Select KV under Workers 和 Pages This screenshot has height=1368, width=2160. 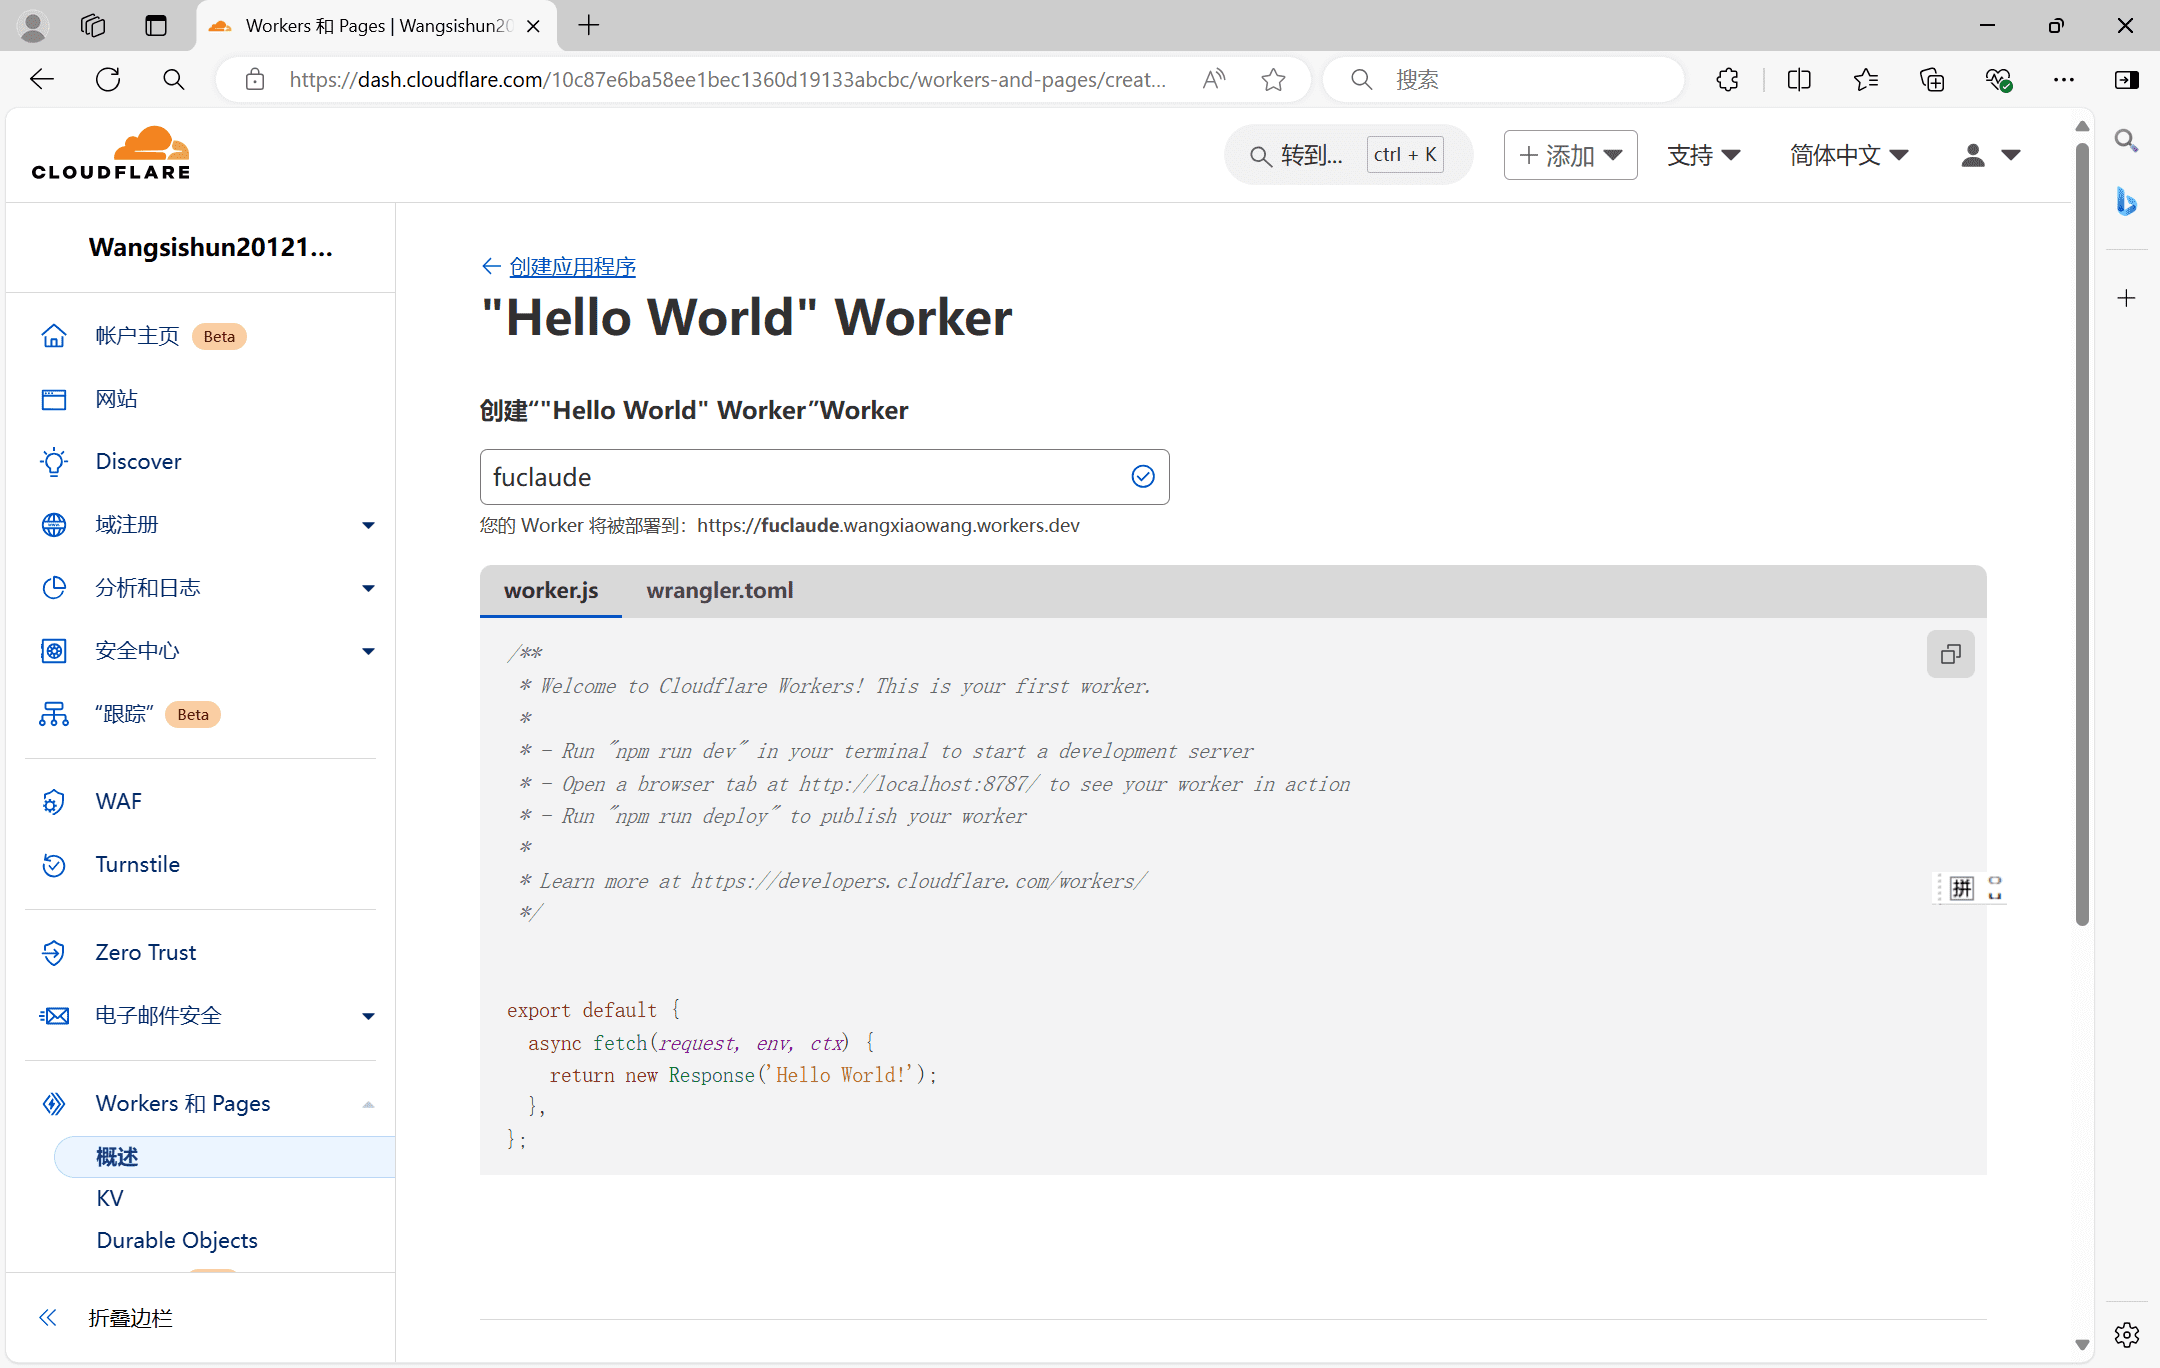point(110,1199)
